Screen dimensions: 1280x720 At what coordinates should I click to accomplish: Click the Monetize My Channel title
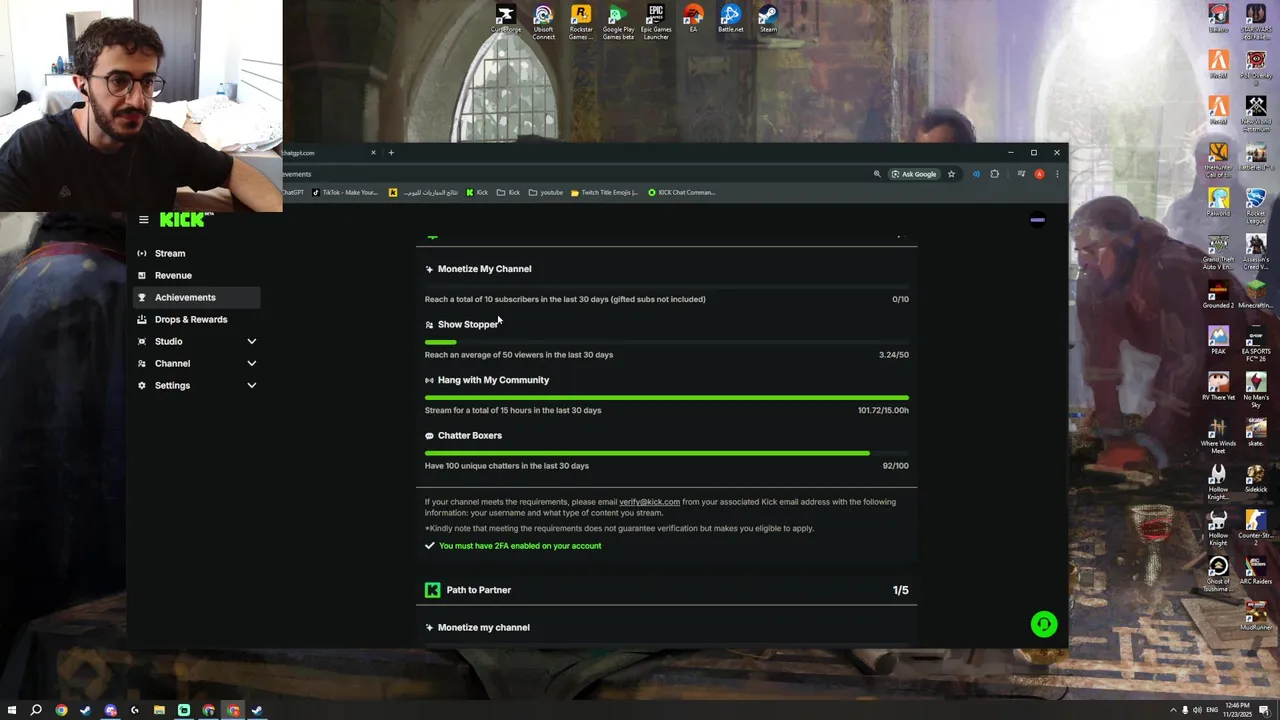pyautogui.click(x=484, y=269)
